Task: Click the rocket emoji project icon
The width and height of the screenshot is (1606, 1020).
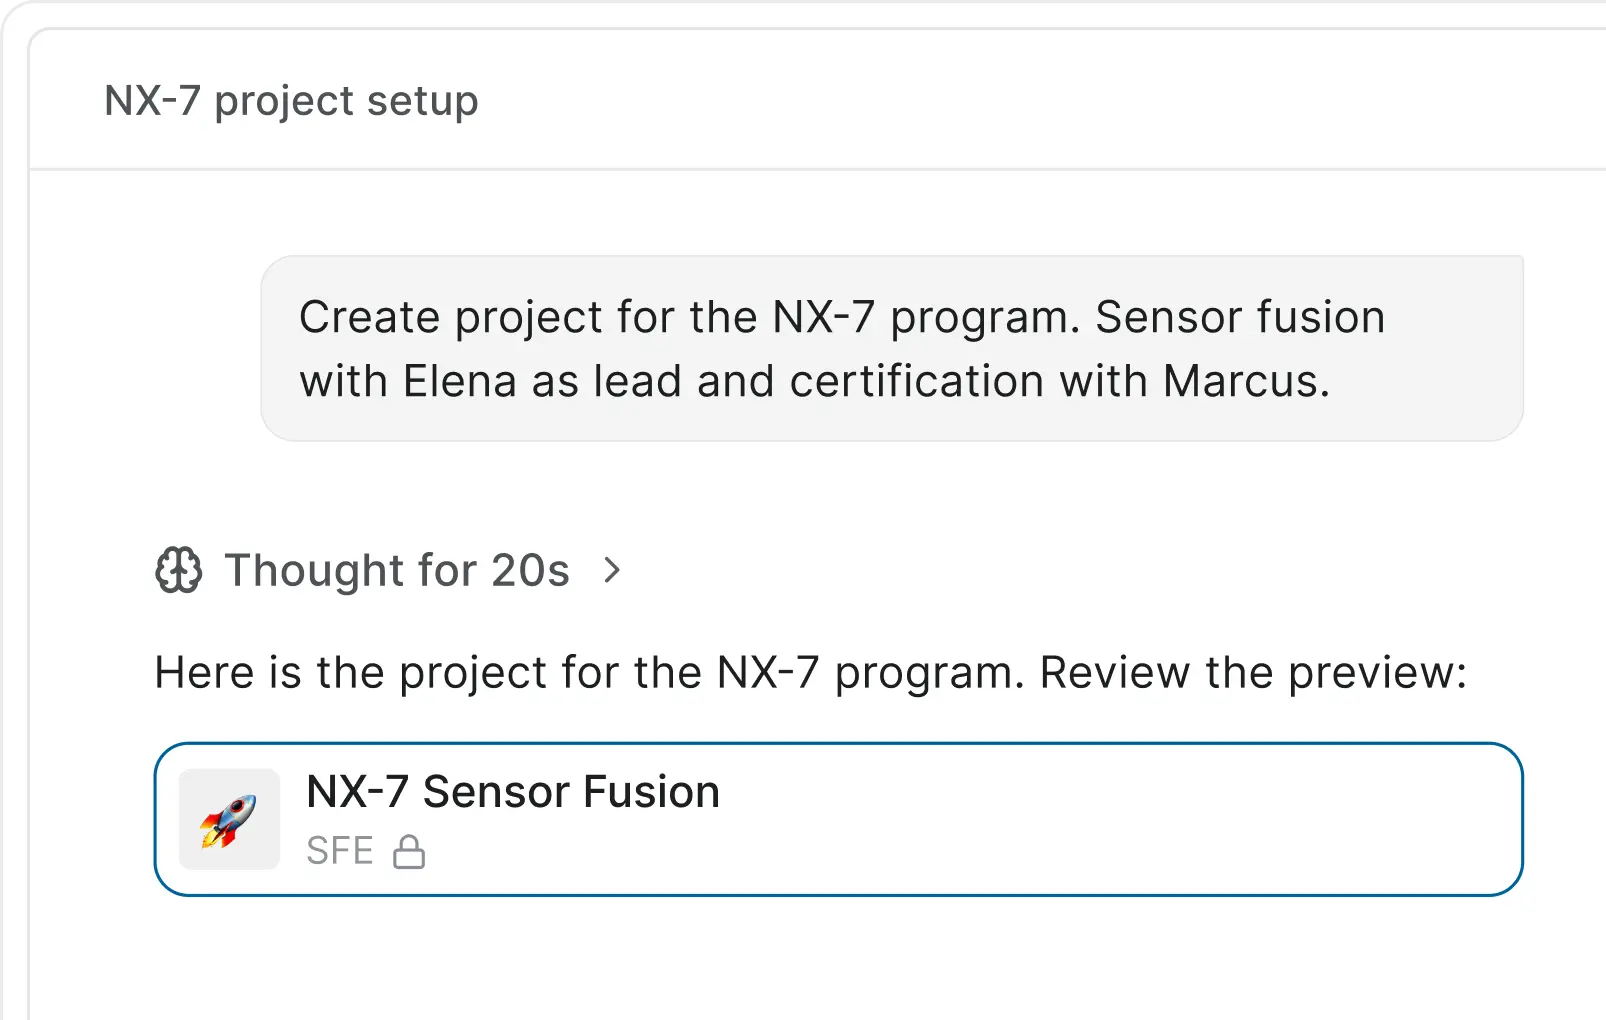Action: coord(229,820)
